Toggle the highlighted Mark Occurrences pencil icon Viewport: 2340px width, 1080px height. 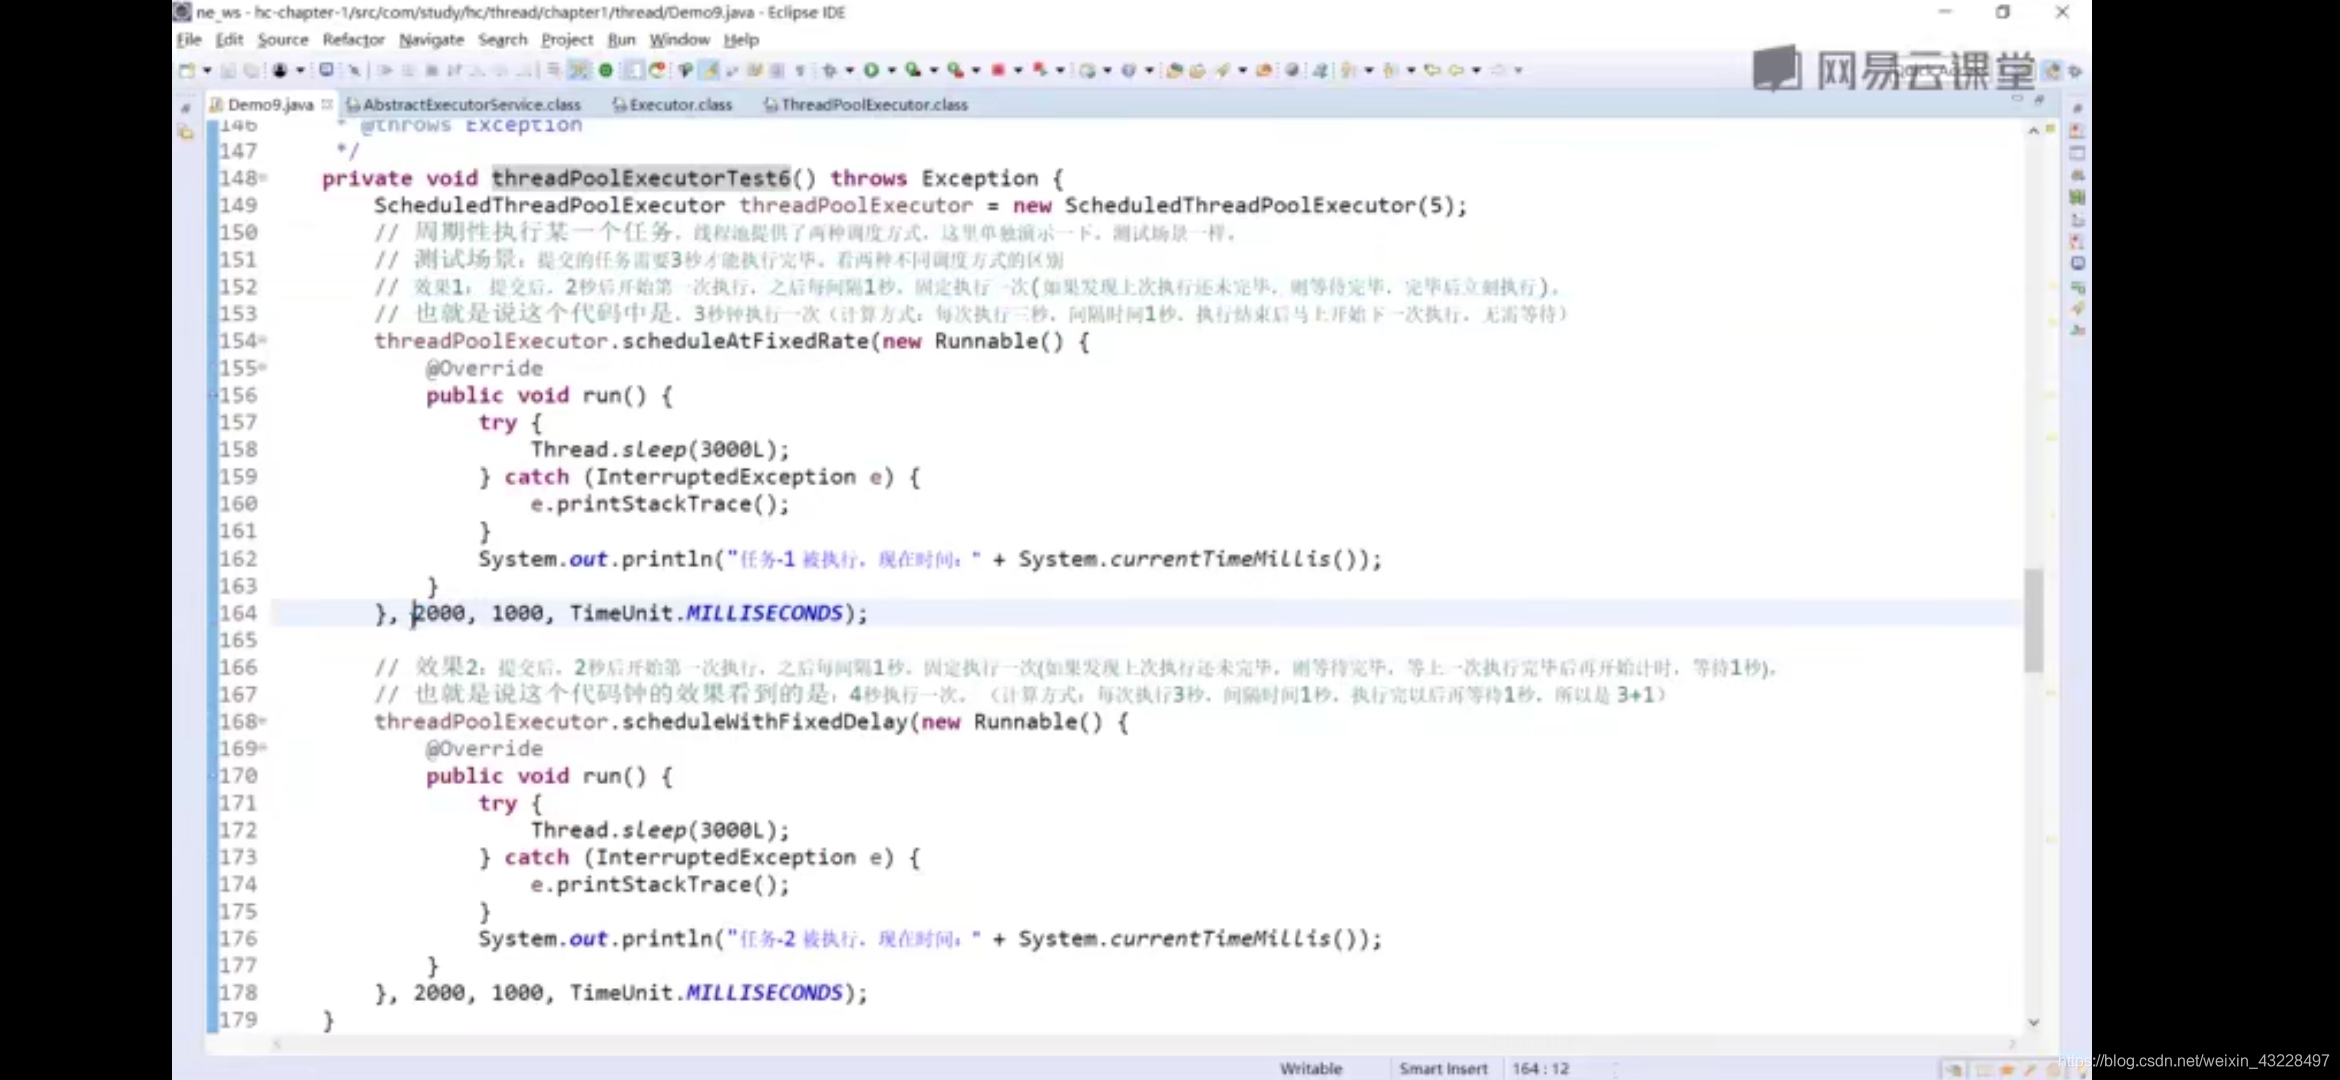tap(709, 70)
